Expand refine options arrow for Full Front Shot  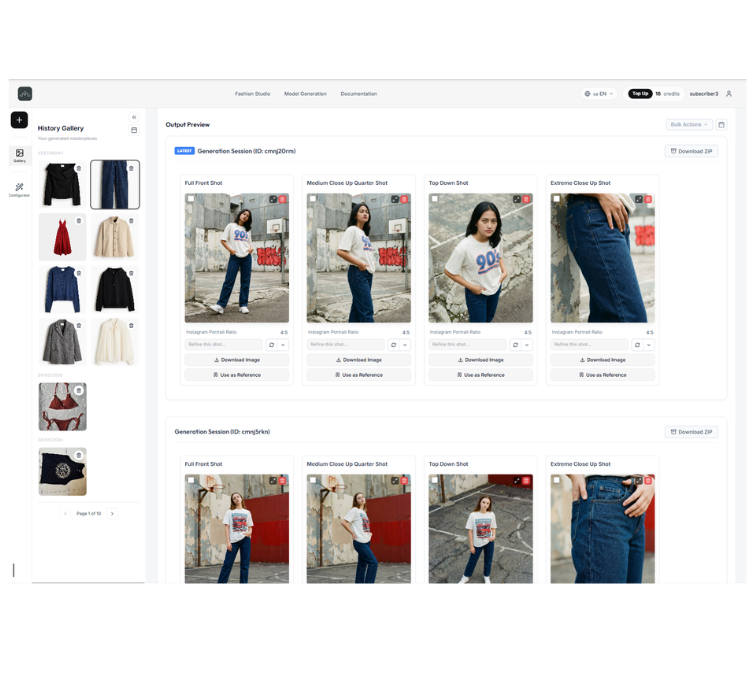click(283, 345)
